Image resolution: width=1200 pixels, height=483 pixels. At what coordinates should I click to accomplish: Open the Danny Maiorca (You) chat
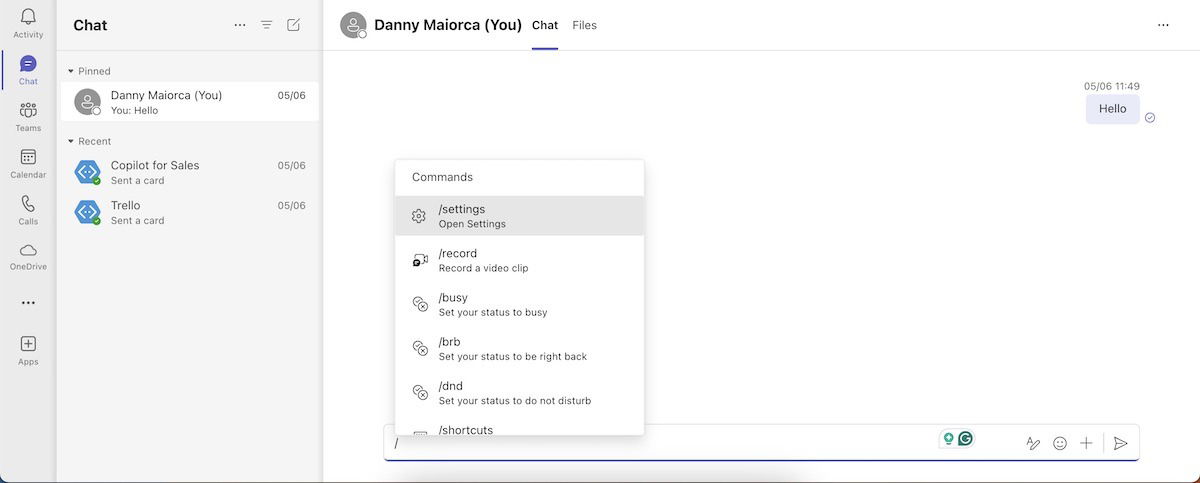[x=189, y=102]
